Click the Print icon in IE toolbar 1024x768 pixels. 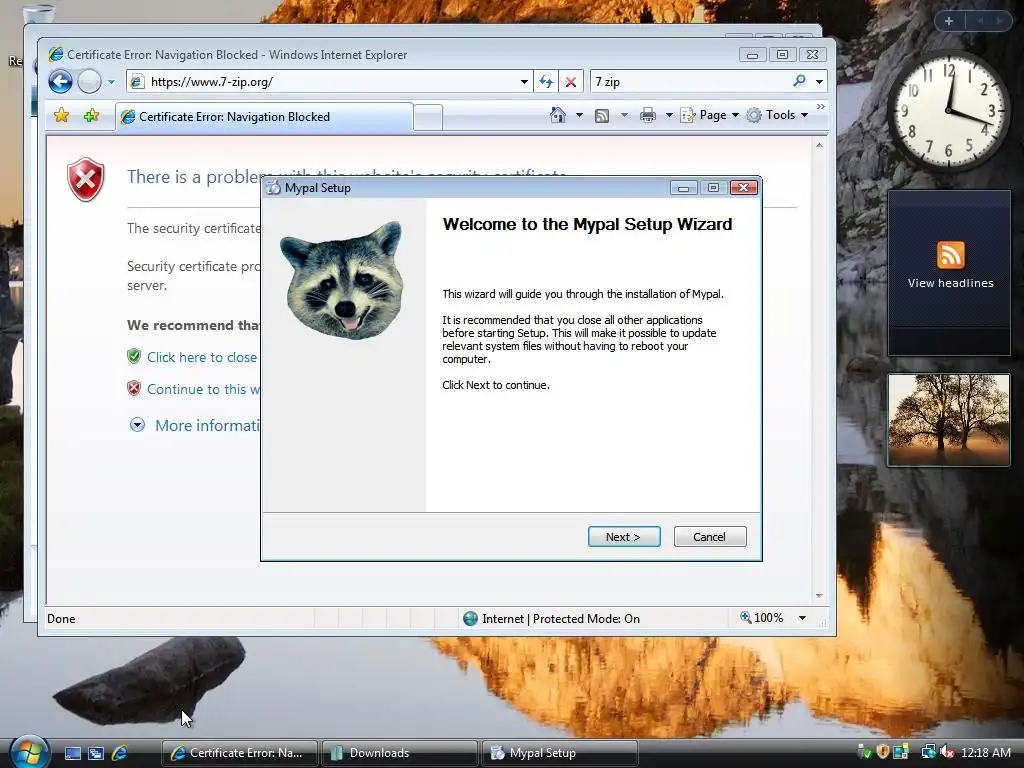click(x=648, y=116)
